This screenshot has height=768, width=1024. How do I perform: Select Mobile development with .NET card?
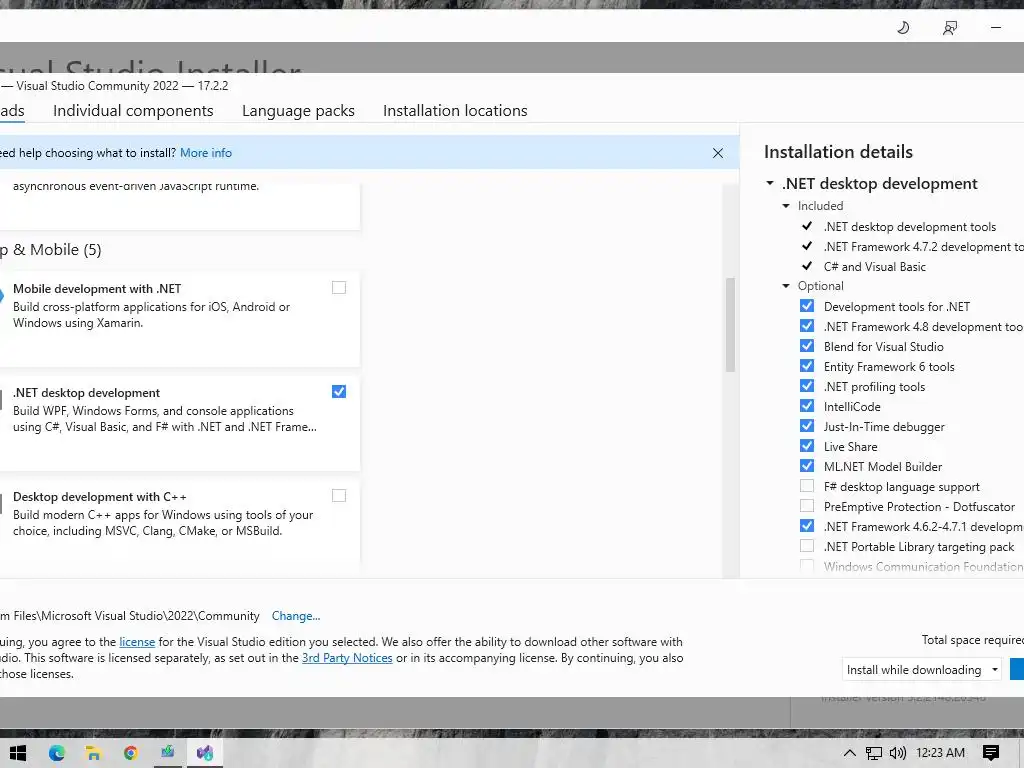[180, 319]
